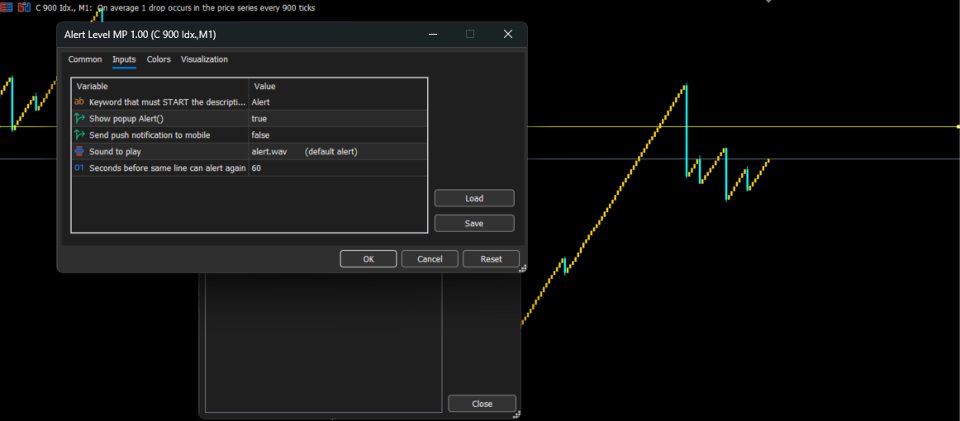Click the Load button
The image size is (960, 421).
(474, 198)
